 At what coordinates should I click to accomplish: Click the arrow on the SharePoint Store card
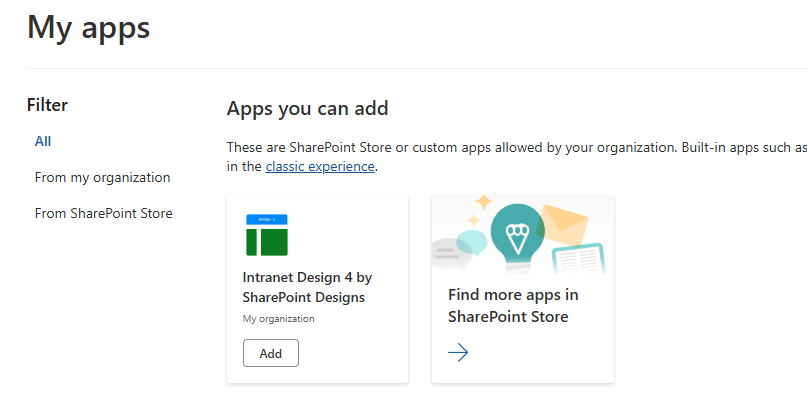(x=458, y=353)
